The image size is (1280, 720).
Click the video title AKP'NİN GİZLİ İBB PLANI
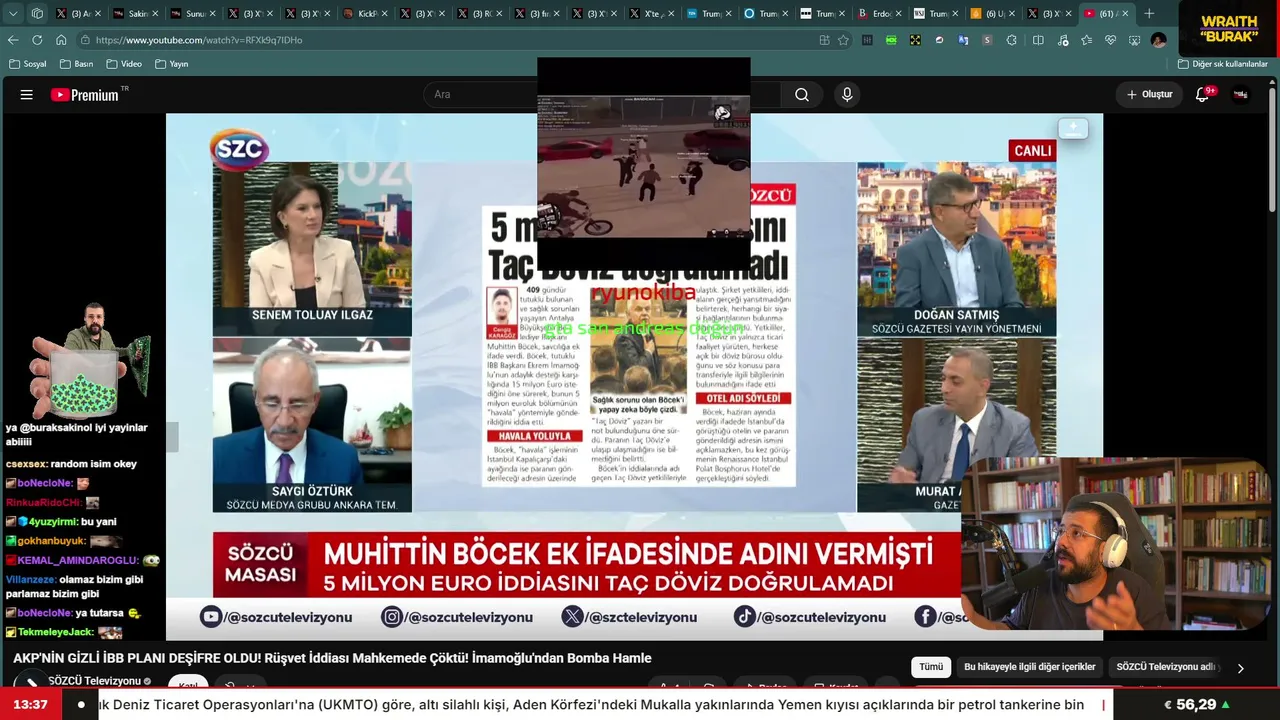point(332,658)
